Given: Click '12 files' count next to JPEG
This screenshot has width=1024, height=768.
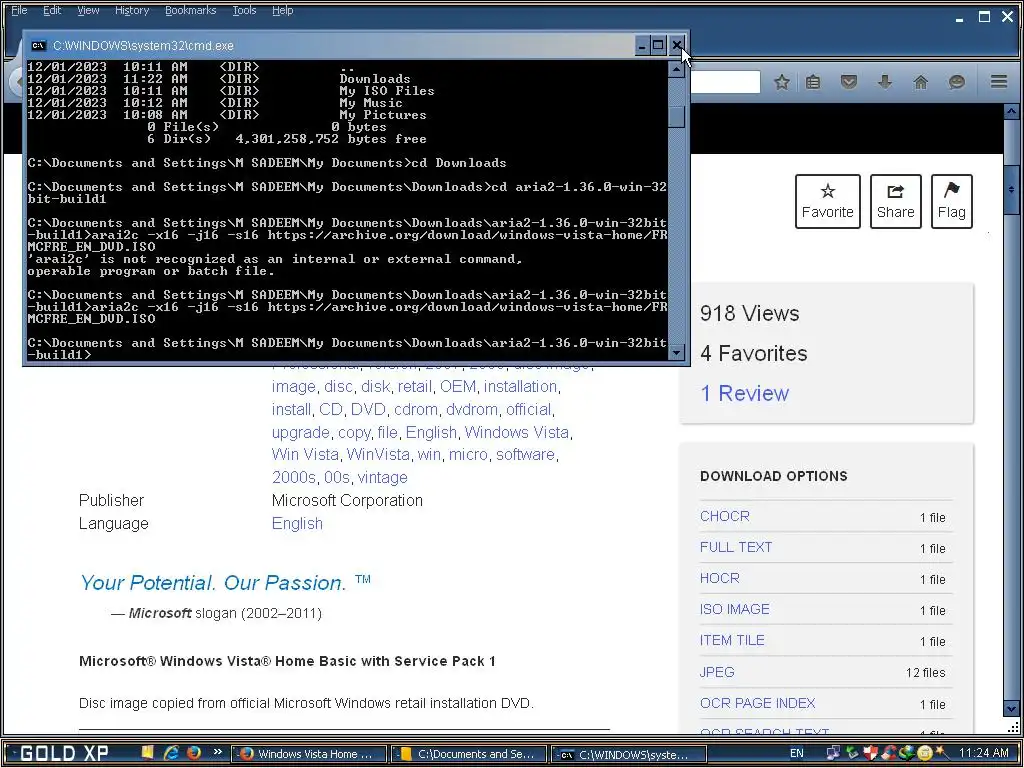Looking at the screenshot, I should tap(925, 673).
